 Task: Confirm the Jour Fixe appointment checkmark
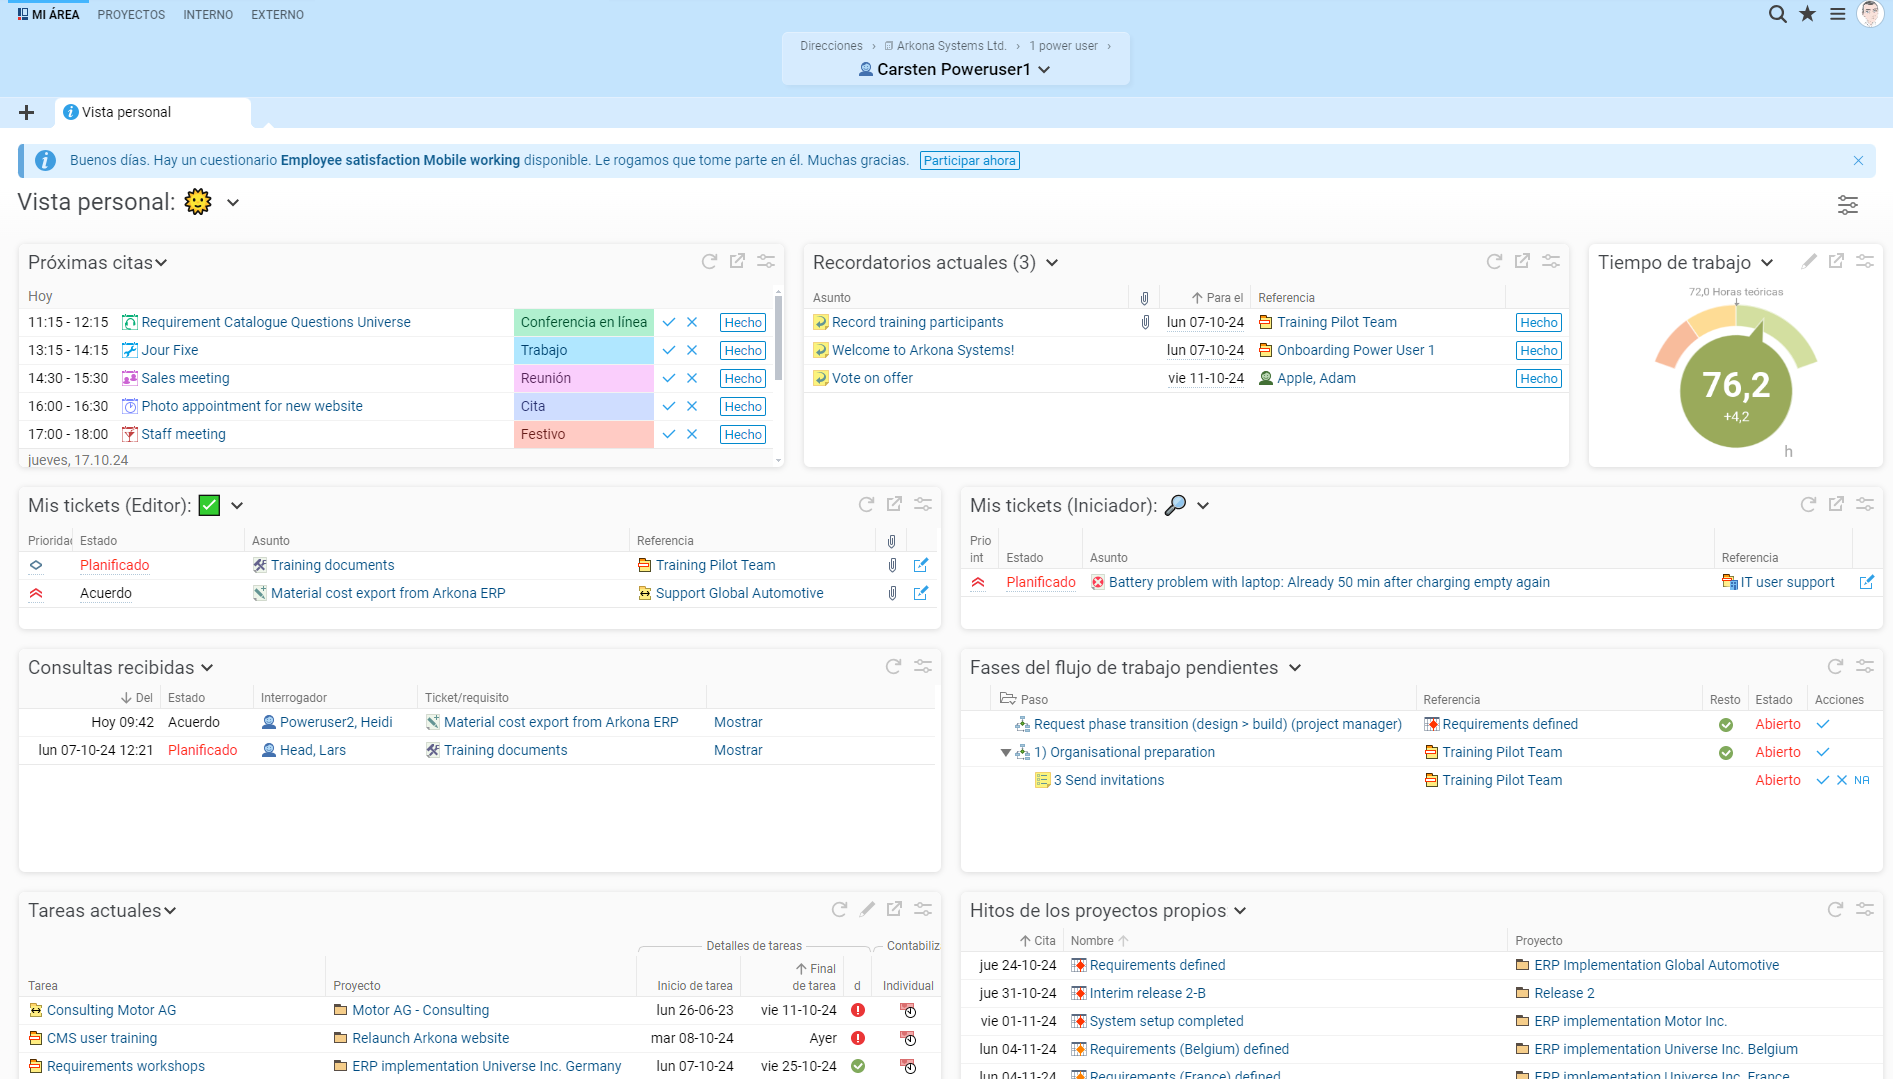pos(669,350)
